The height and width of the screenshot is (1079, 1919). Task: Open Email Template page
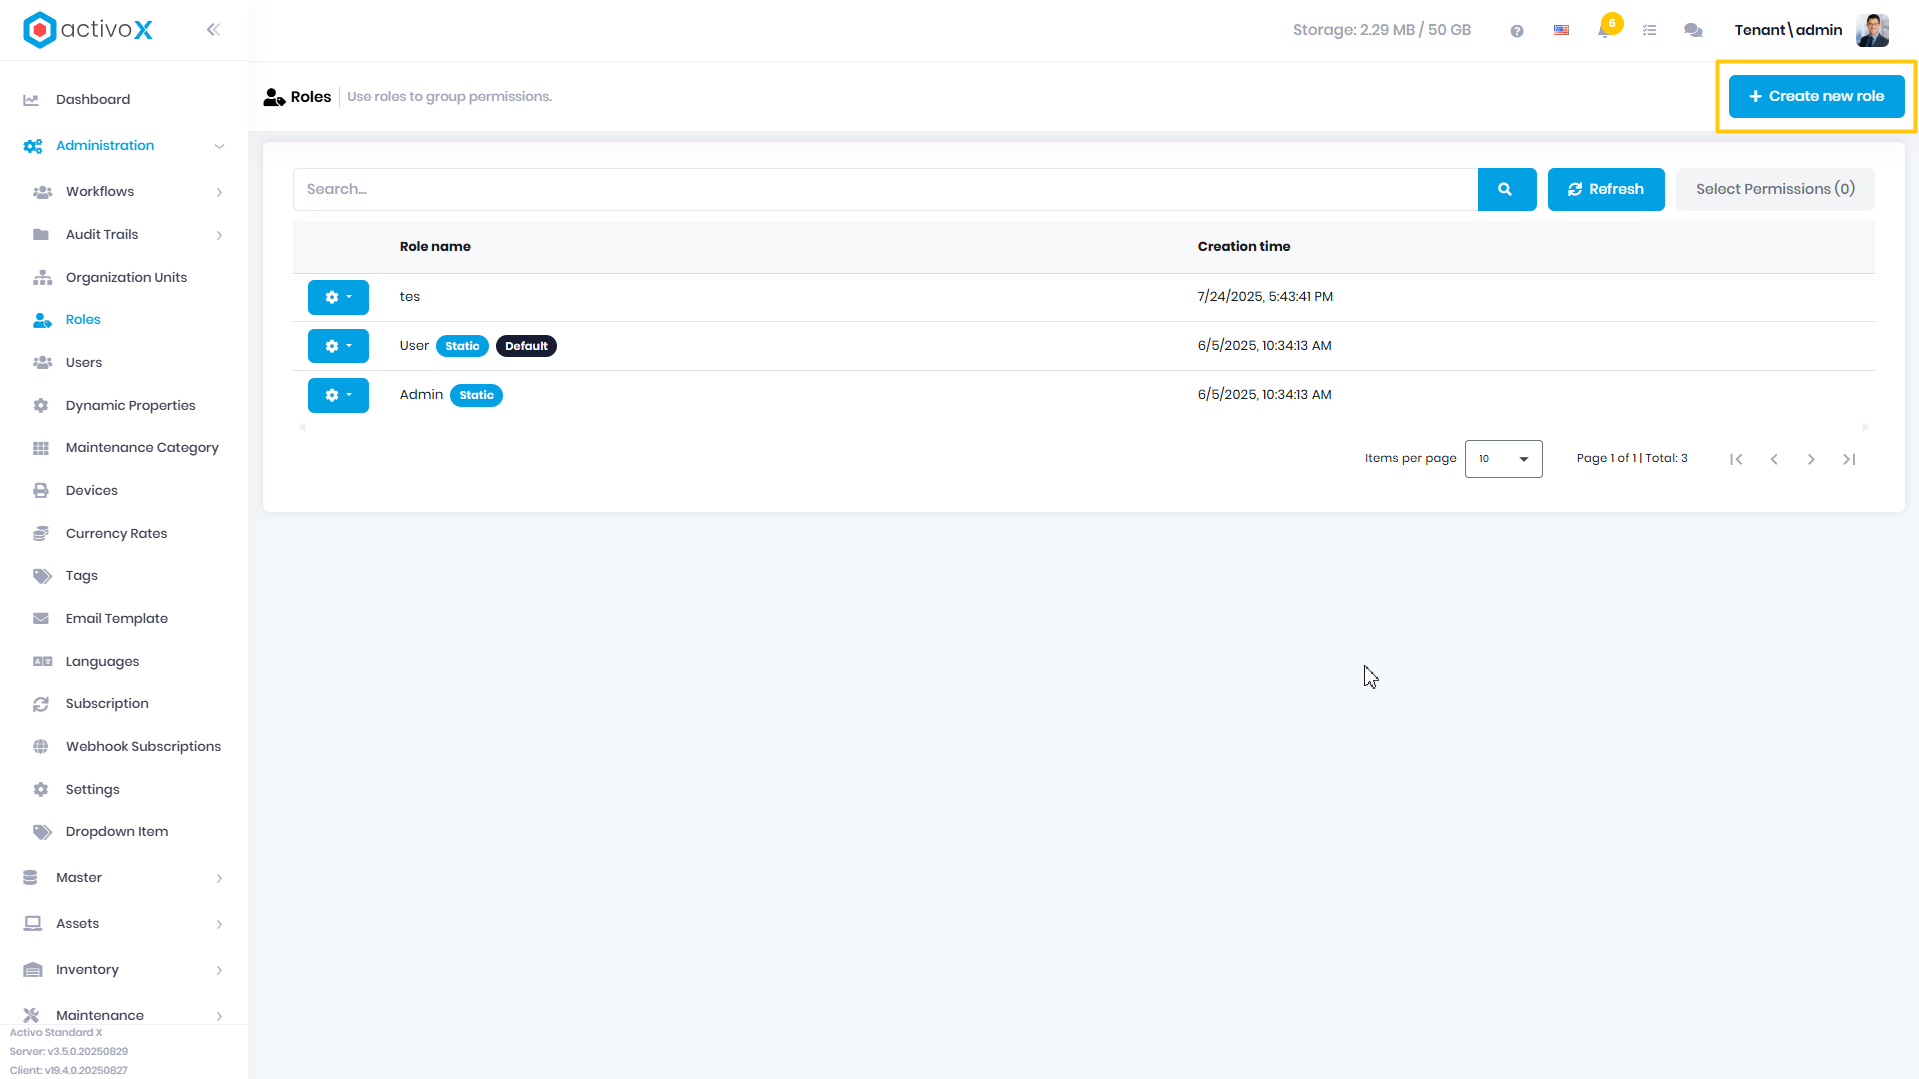click(x=117, y=619)
